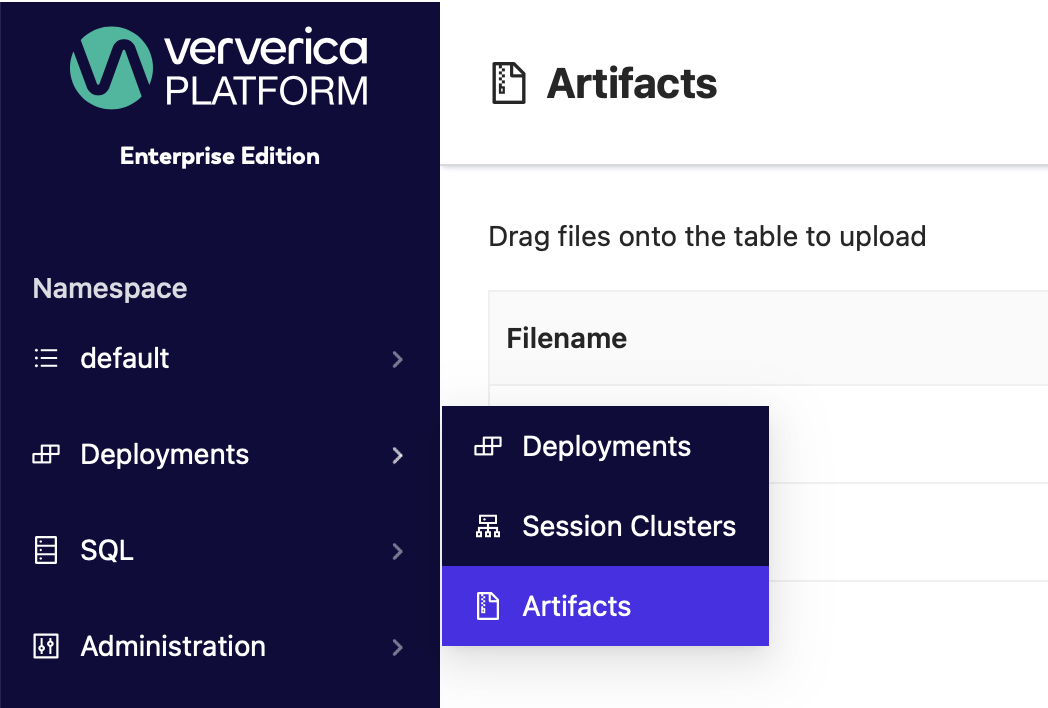Click the Filename column header
The width and height of the screenshot is (1048, 708).
click(x=567, y=338)
